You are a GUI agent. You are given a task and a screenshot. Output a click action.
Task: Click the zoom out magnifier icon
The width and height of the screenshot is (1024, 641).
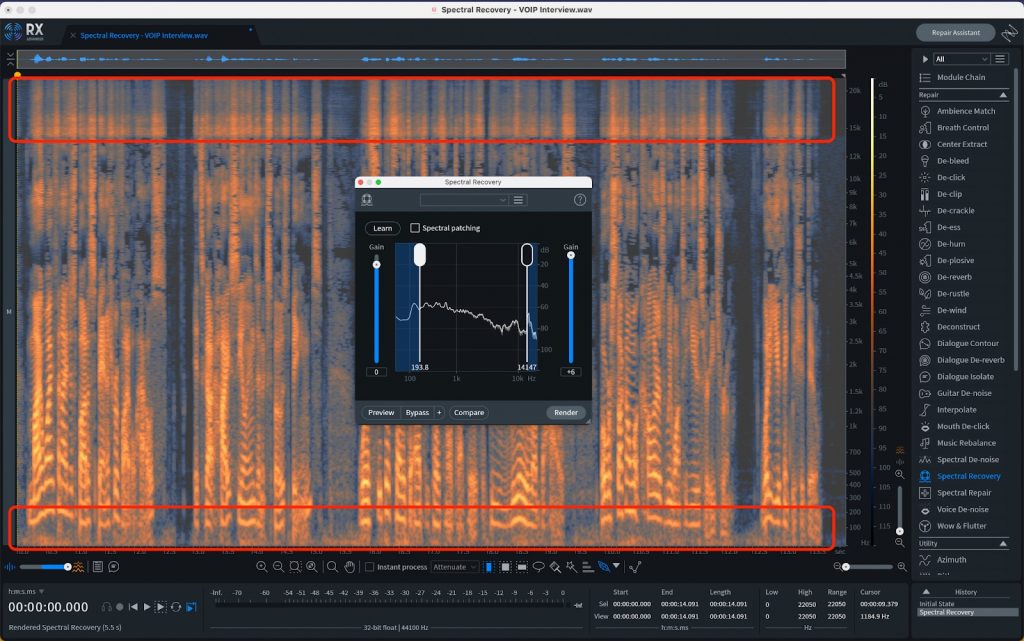coord(278,567)
